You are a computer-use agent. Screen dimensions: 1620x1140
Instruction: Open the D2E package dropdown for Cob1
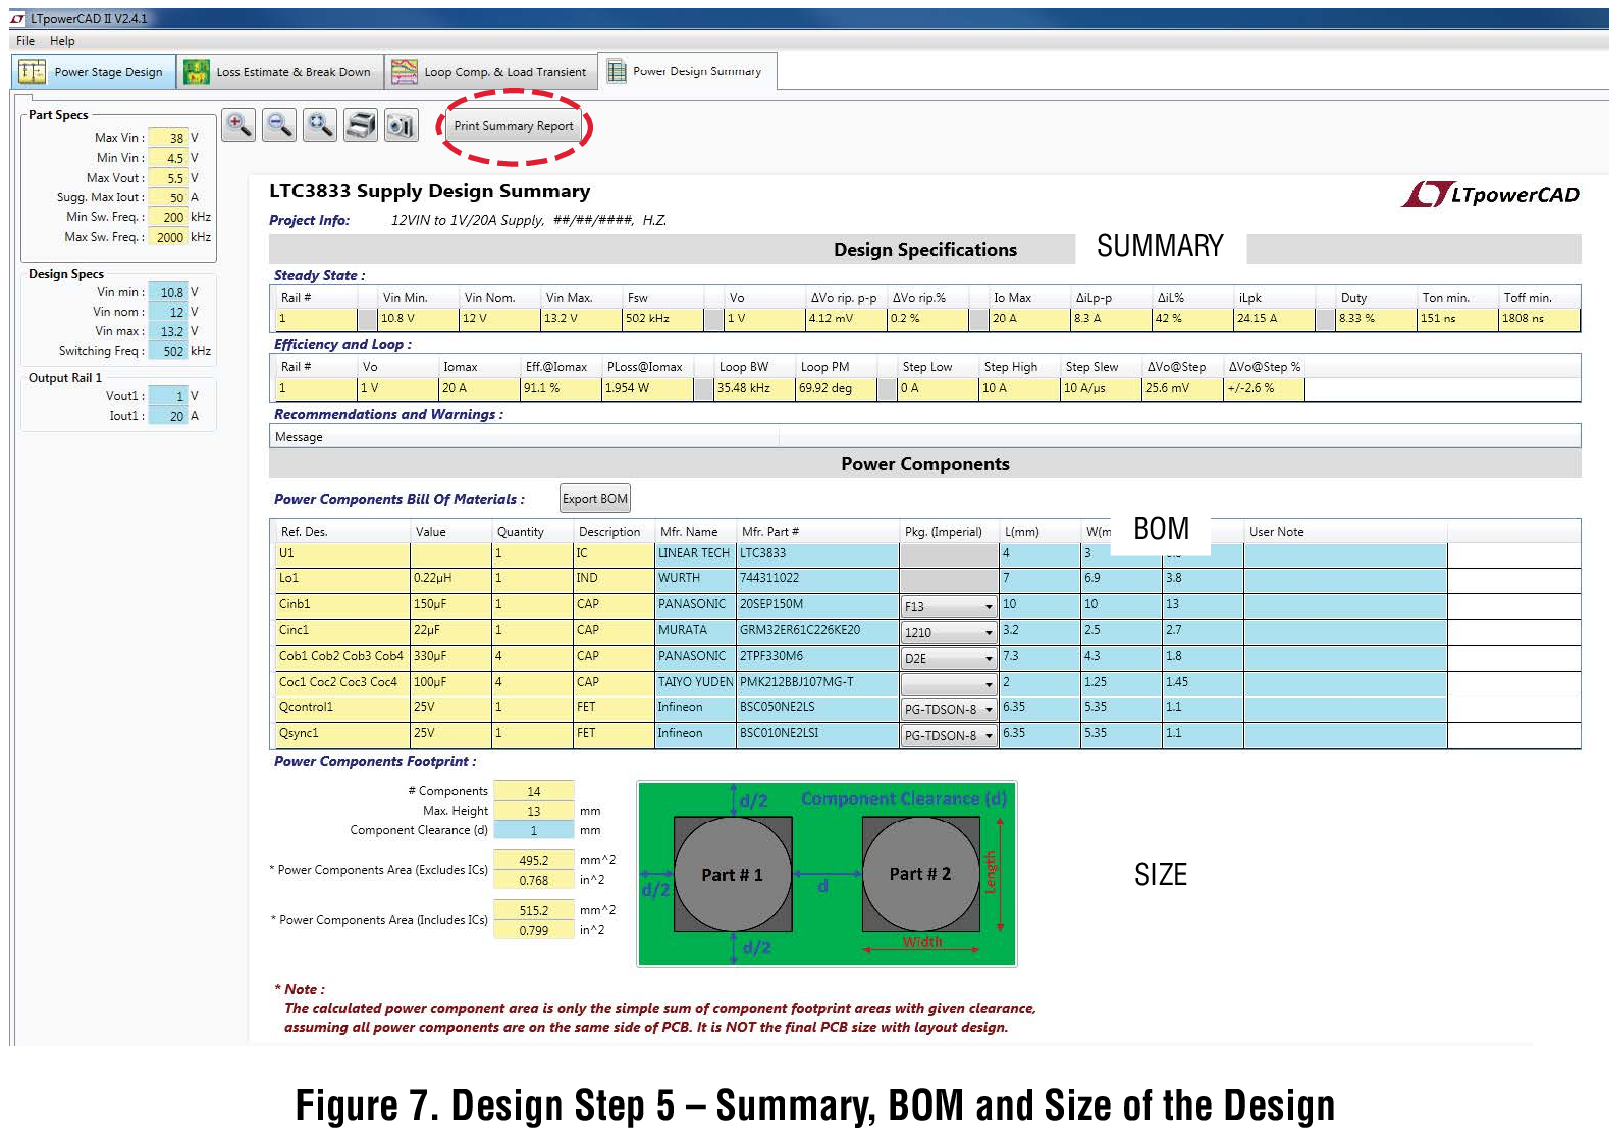click(x=988, y=659)
